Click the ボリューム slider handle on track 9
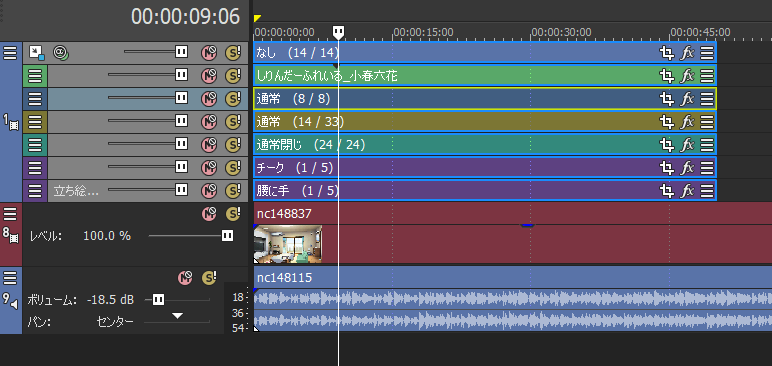 click(158, 299)
